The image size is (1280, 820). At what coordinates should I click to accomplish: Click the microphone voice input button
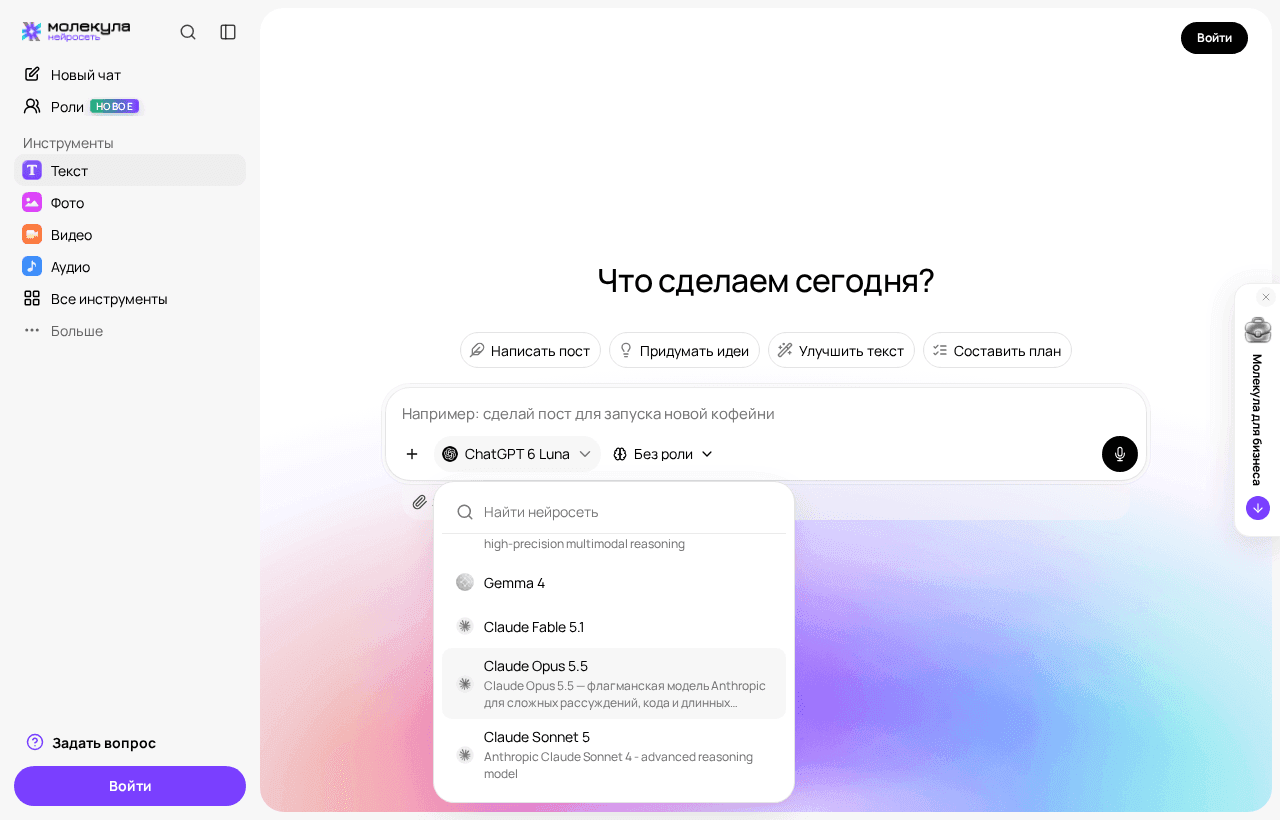pos(1120,454)
